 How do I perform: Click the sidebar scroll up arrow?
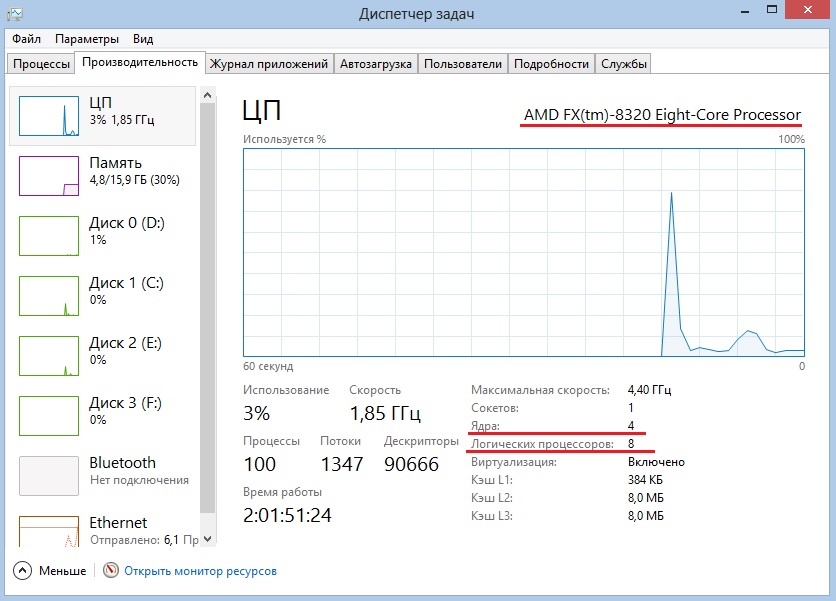coord(208,95)
